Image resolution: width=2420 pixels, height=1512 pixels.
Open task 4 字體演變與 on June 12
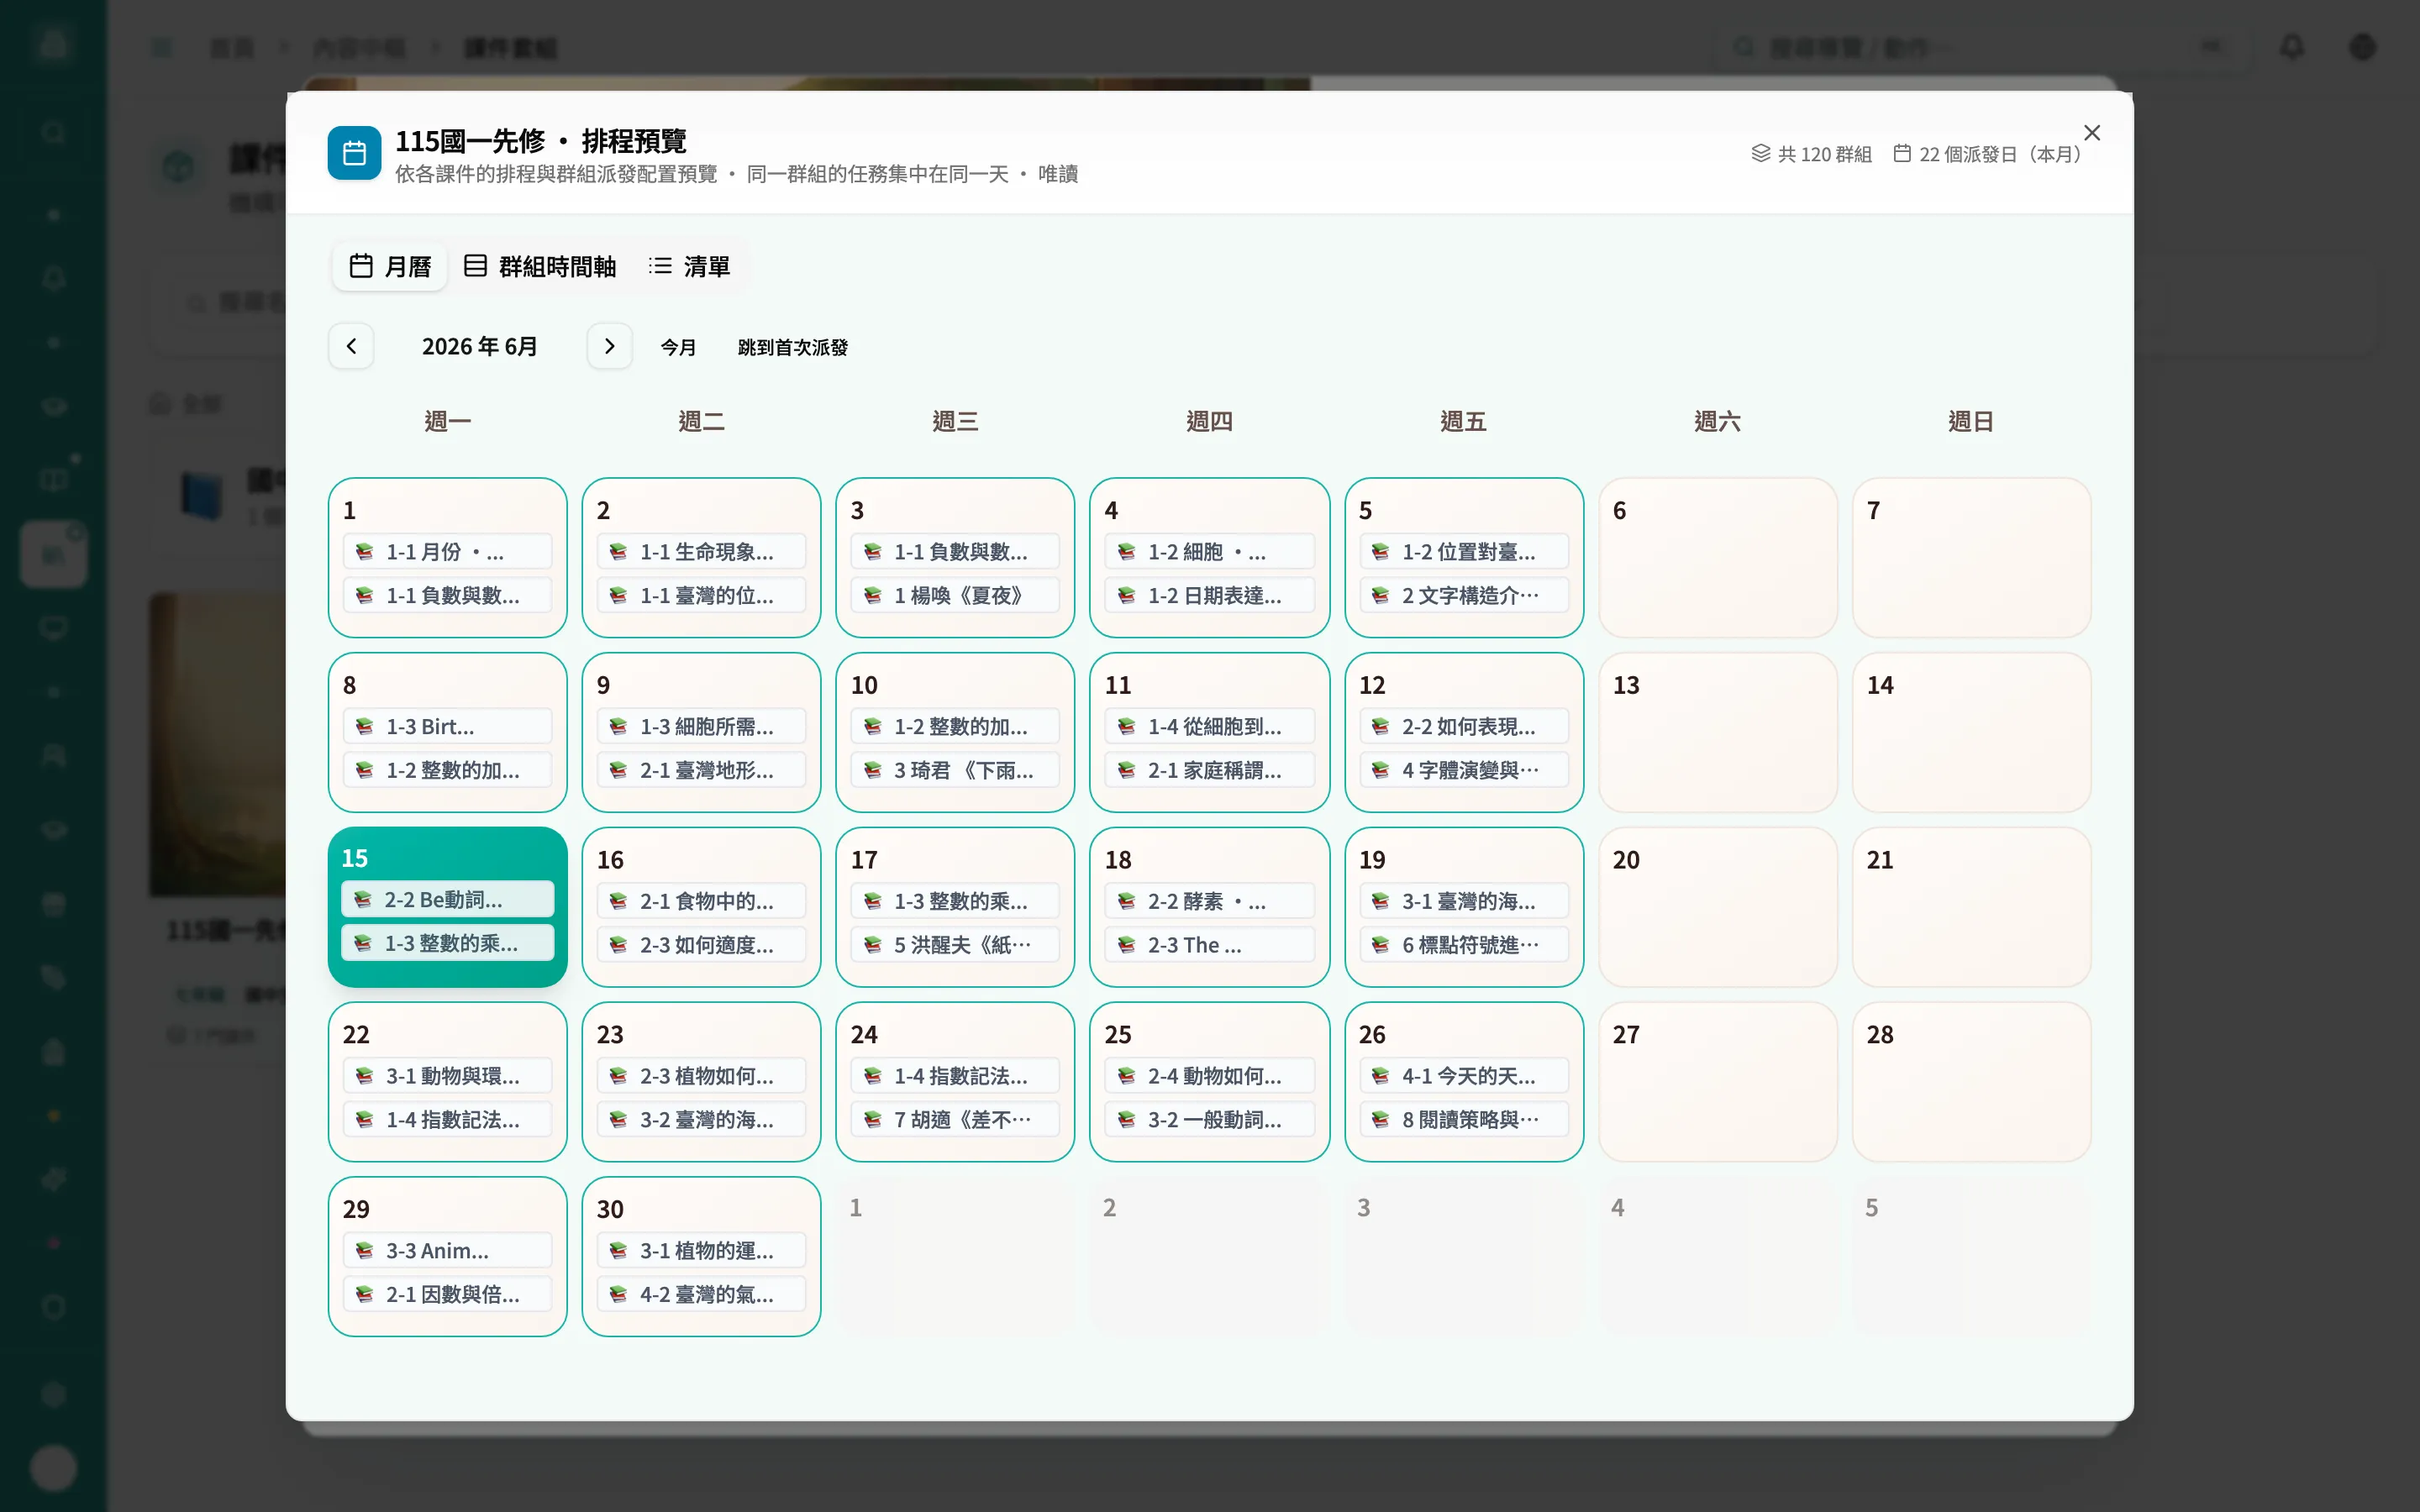click(x=1464, y=770)
